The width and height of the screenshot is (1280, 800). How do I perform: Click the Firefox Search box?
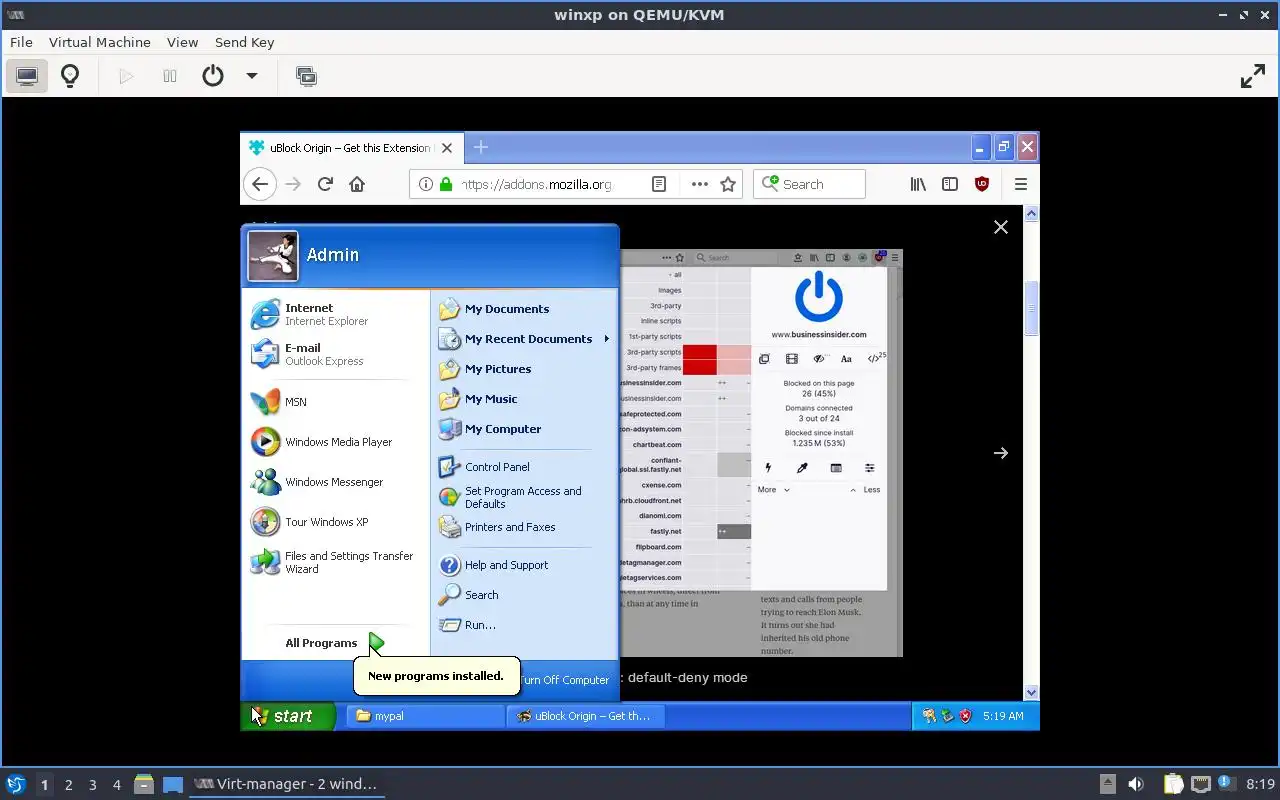point(809,184)
